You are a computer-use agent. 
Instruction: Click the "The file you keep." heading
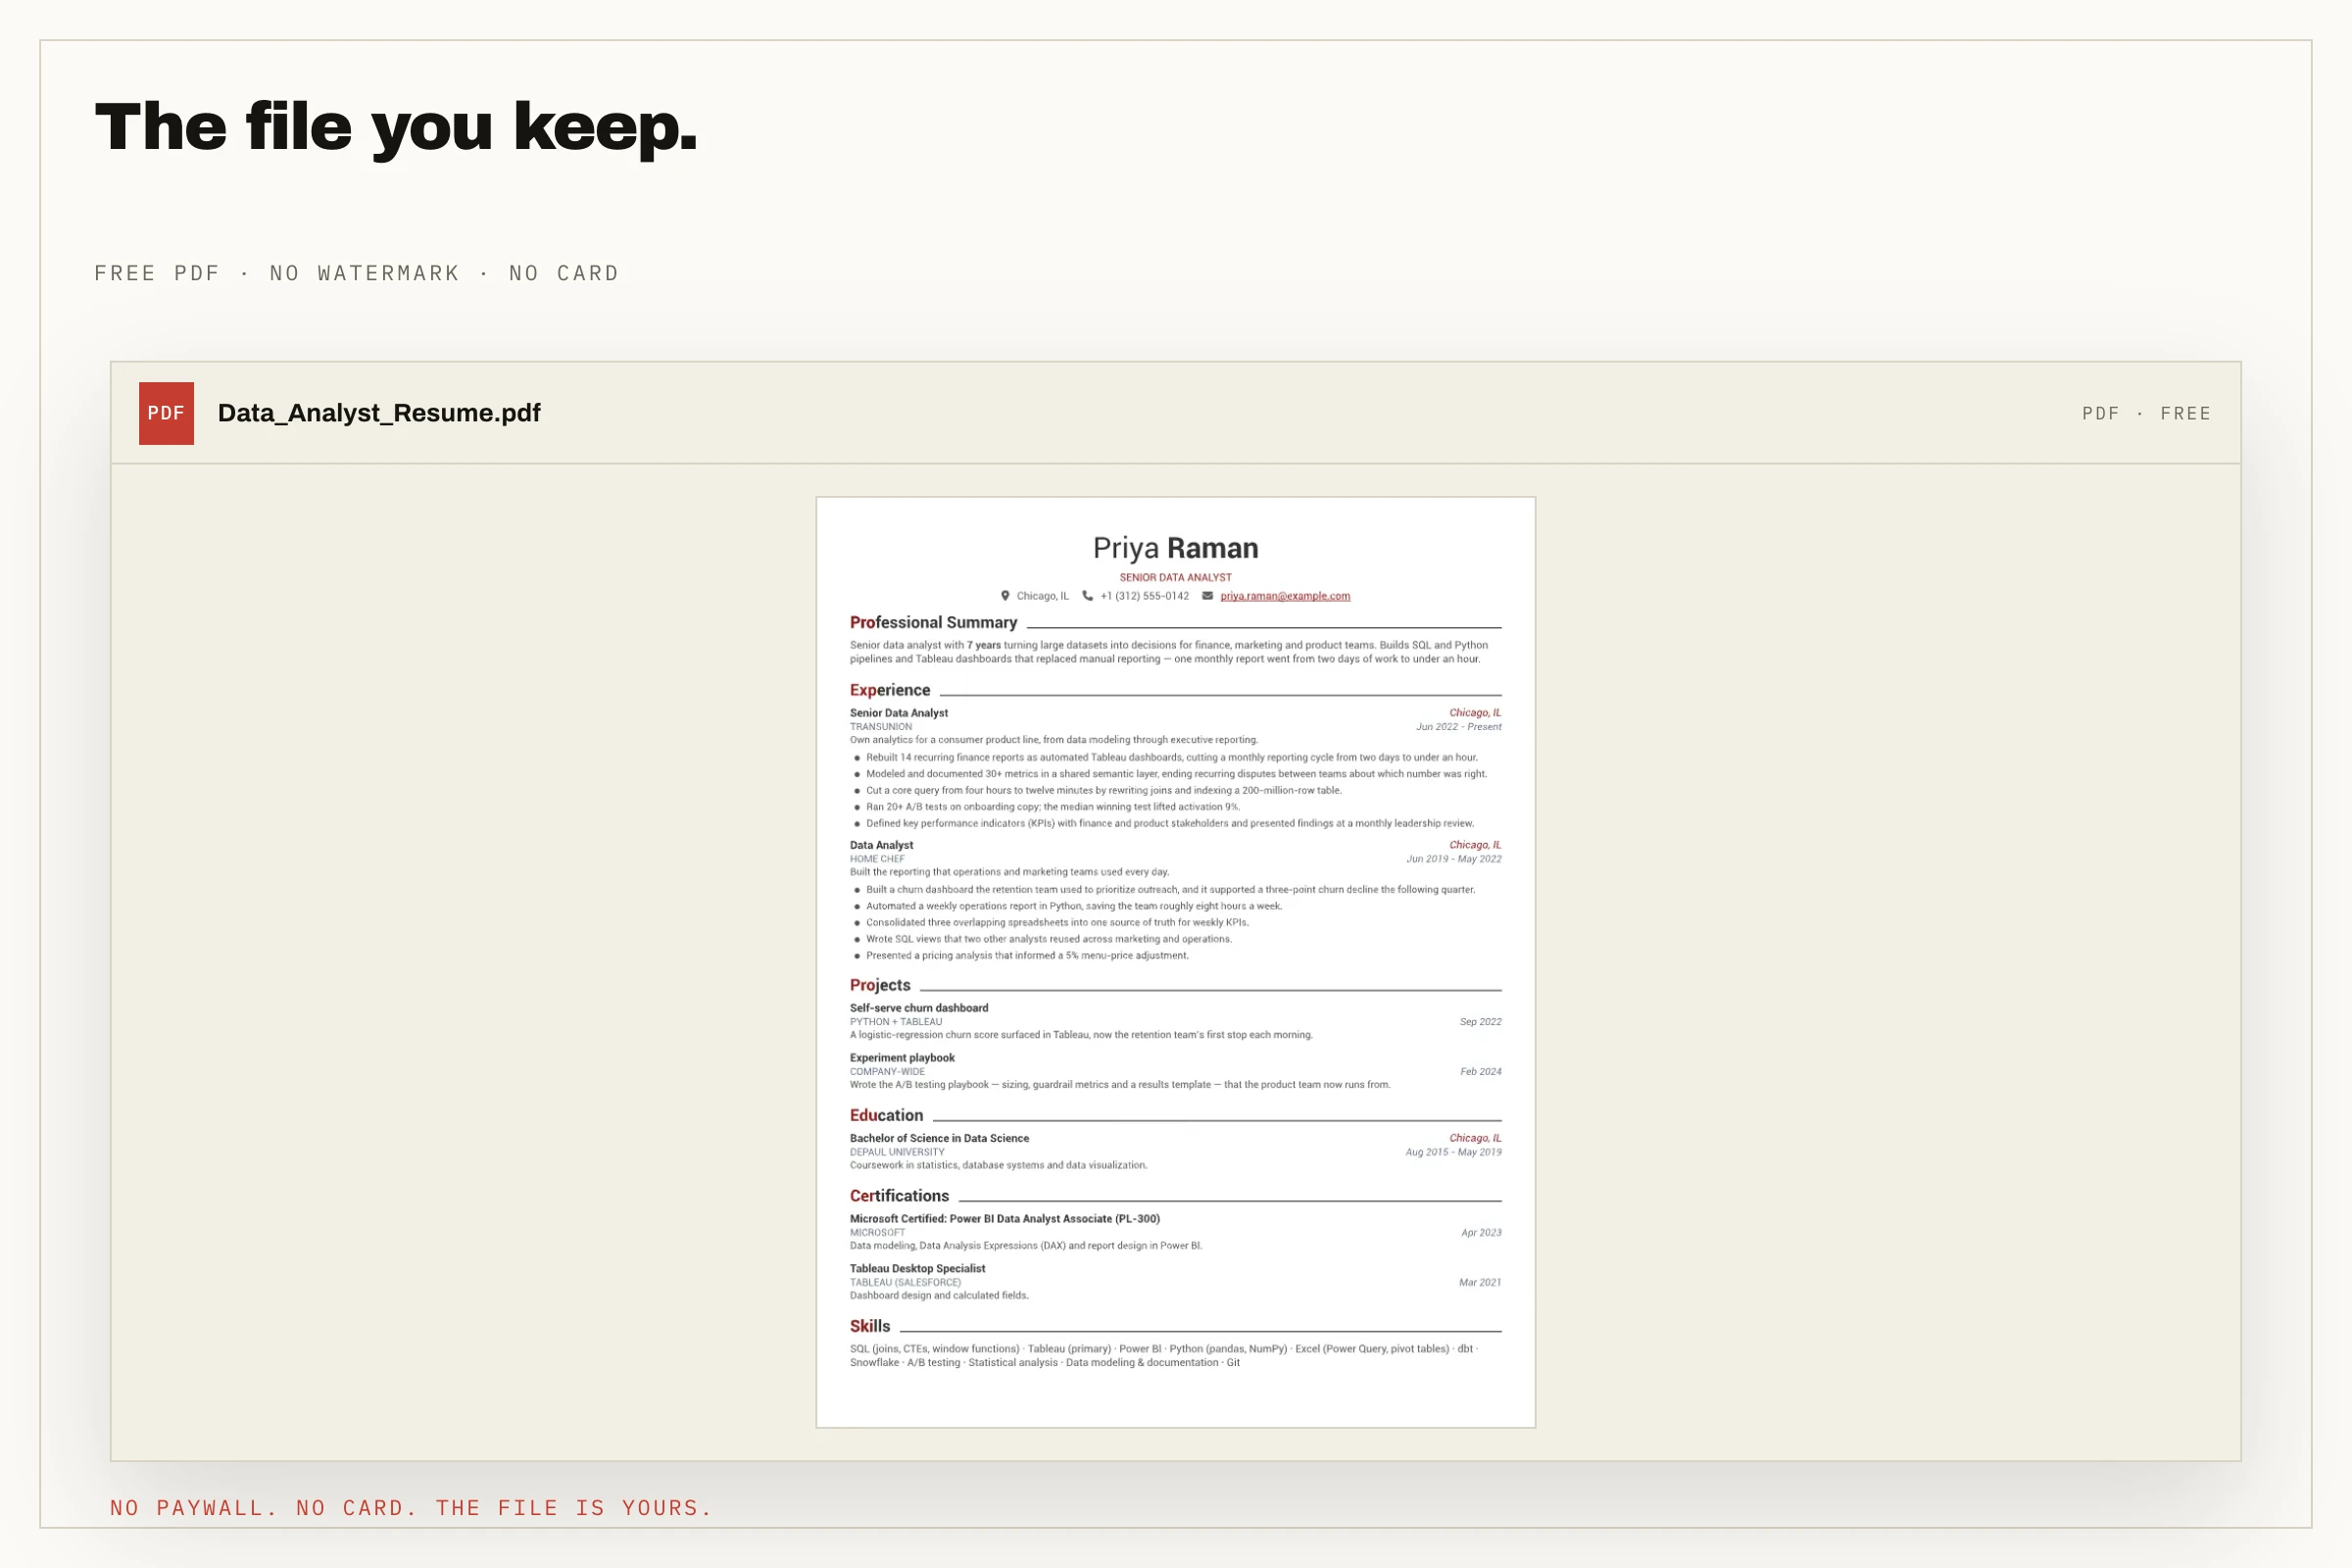point(396,127)
